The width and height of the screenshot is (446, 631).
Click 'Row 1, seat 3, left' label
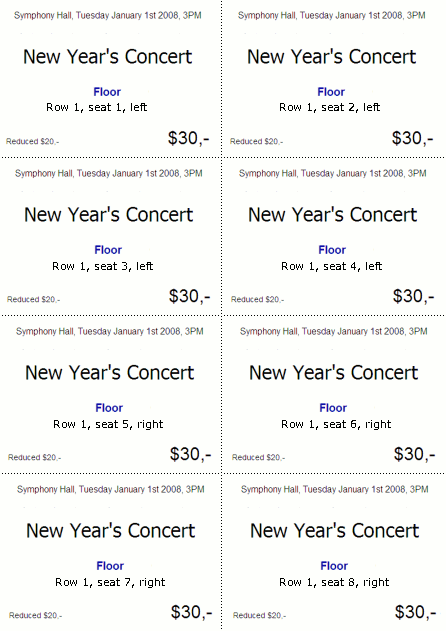pyautogui.click(x=103, y=266)
